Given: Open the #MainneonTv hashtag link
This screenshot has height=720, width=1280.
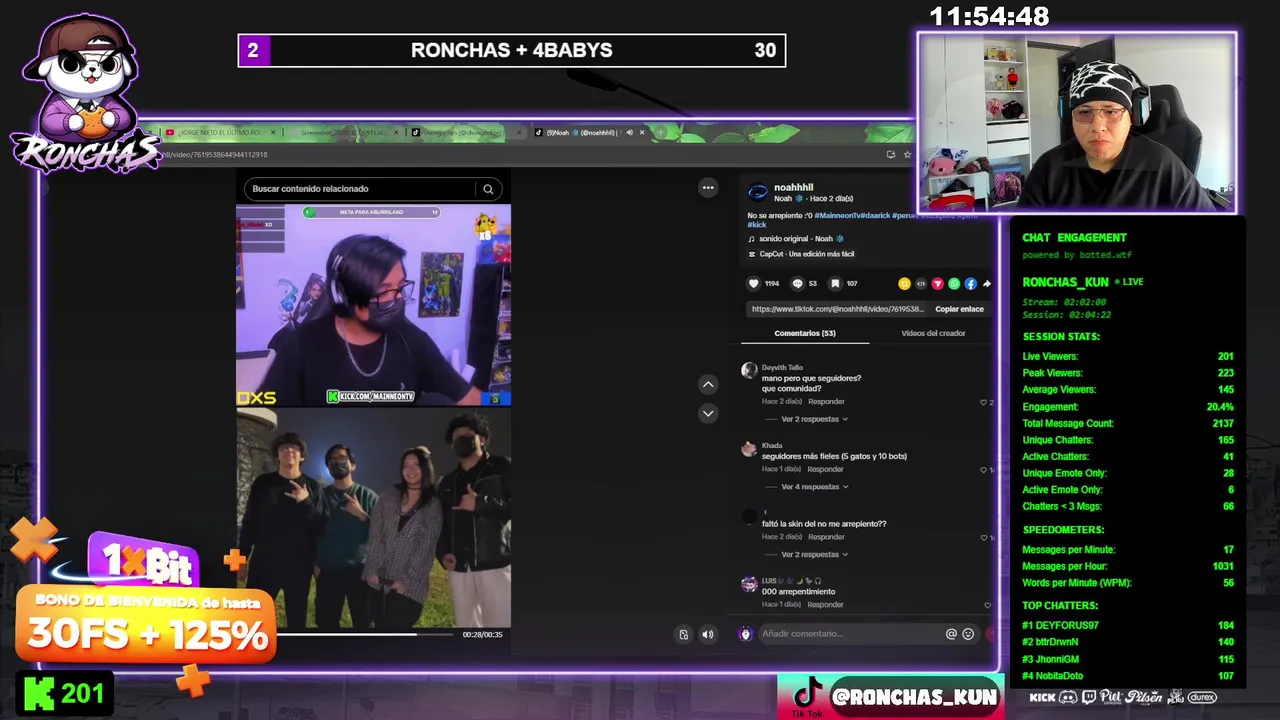Looking at the screenshot, I should (838, 215).
